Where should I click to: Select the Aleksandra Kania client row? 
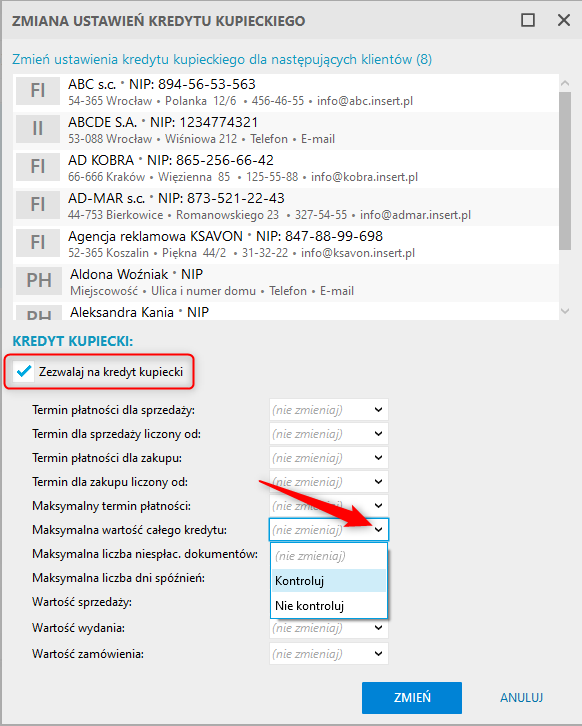[x=286, y=311]
